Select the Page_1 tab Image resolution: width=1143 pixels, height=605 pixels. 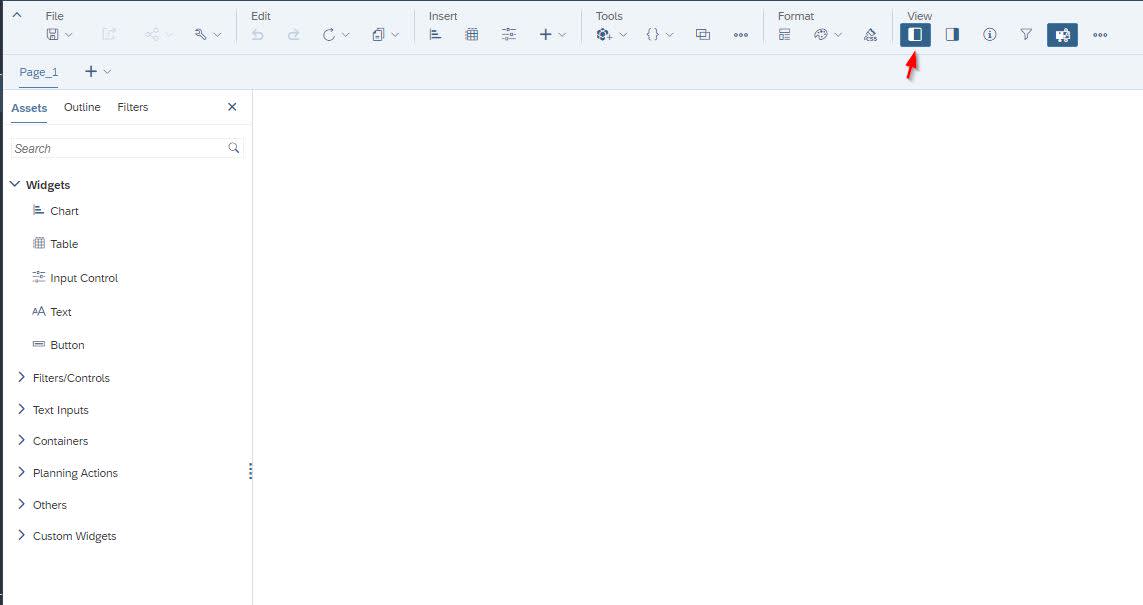click(39, 72)
